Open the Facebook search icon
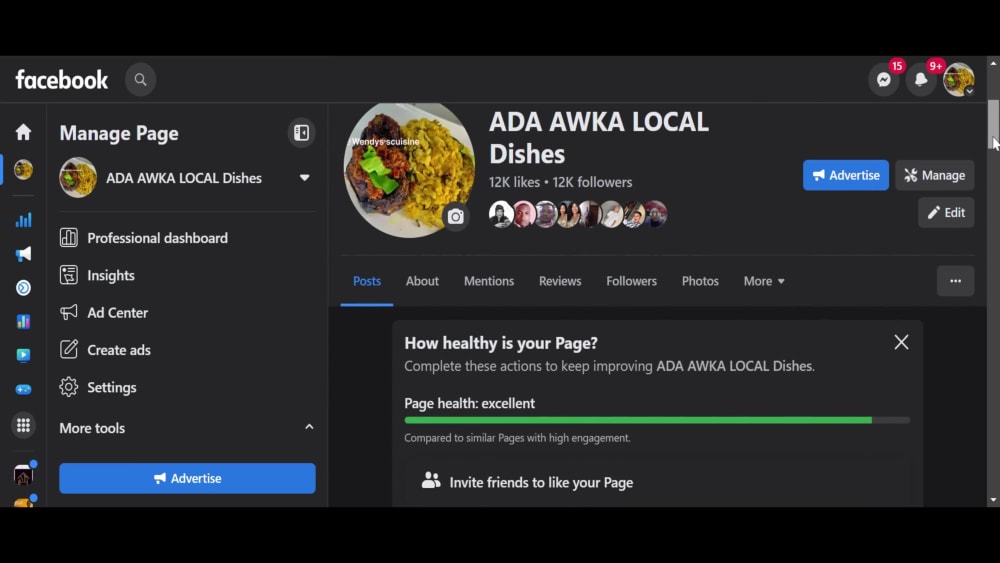1000x563 pixels. click(140, 80)
